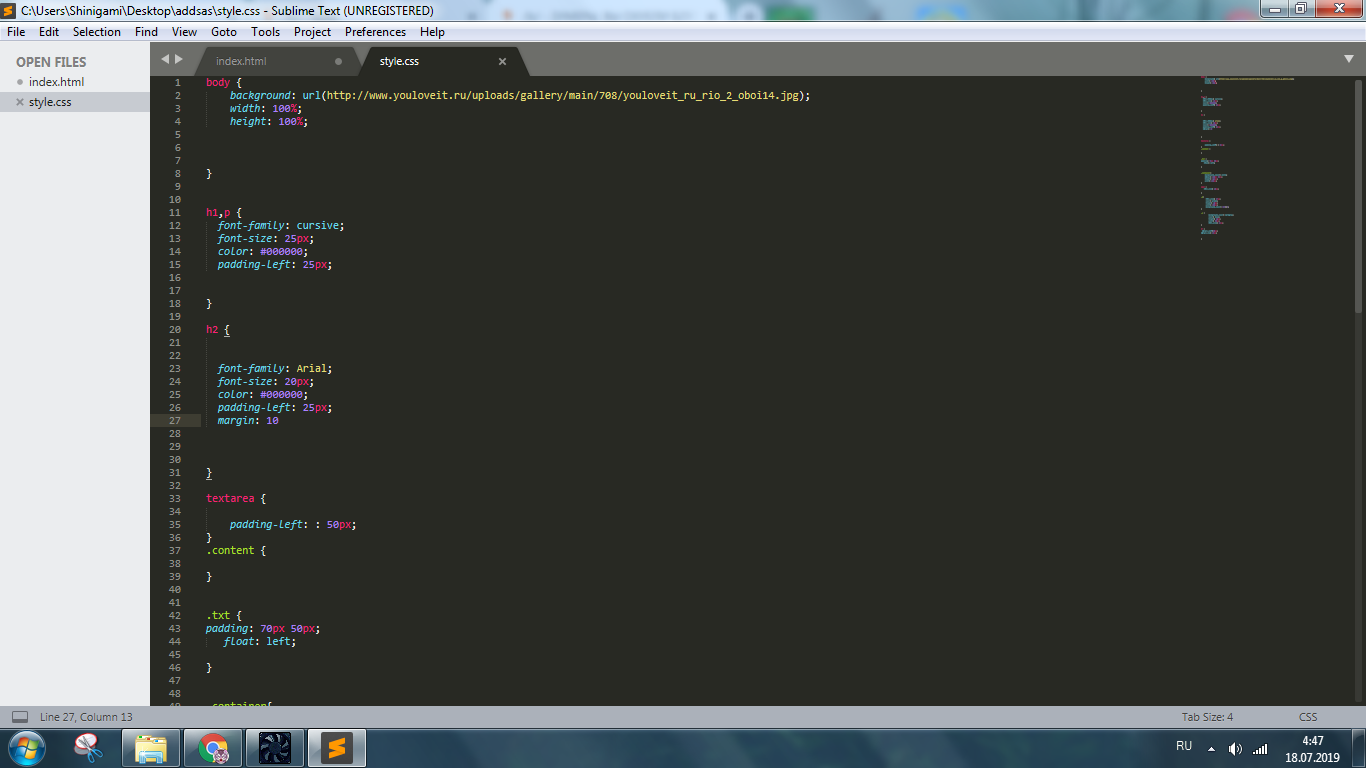Click font-family: cursive declaration

(x=281, y=225)
